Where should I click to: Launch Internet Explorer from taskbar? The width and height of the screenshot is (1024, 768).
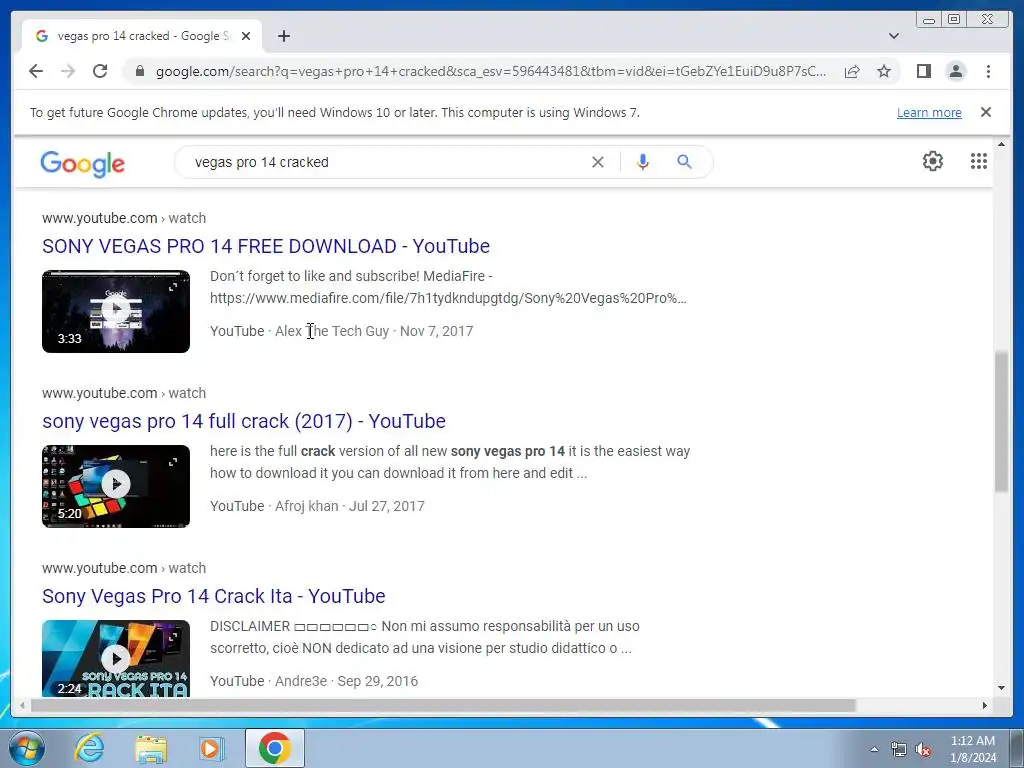tap(89, 748)
